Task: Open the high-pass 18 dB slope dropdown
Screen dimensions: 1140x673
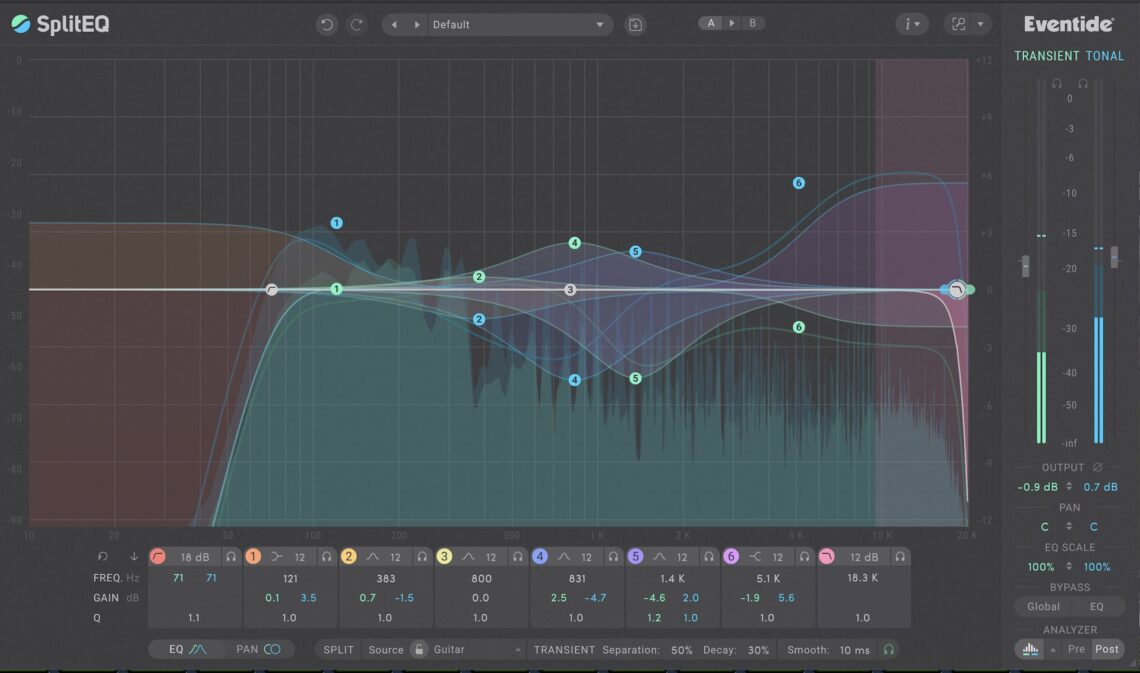Action: pos(194,557)
